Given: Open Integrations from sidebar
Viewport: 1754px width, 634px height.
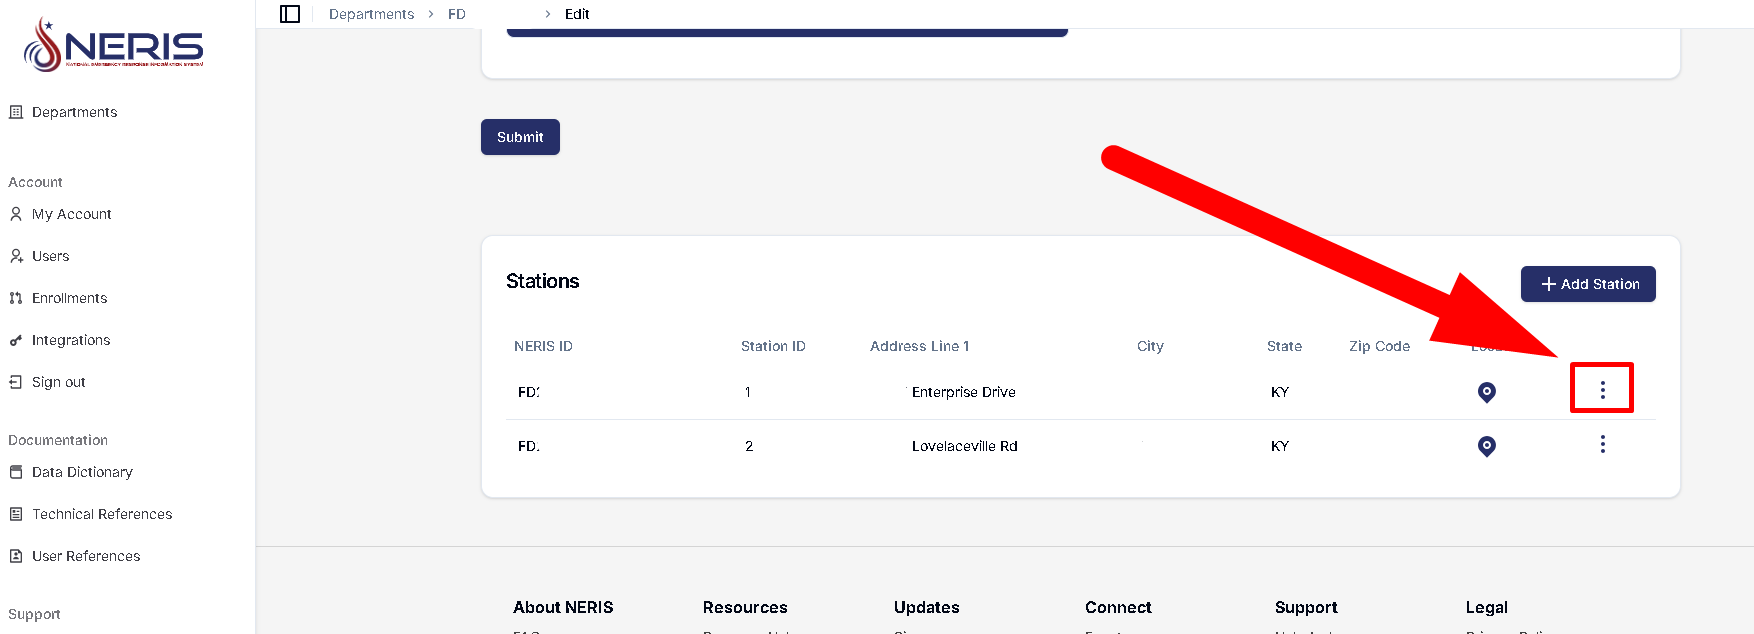Looking at the screenshot, I should click(71, 340).
